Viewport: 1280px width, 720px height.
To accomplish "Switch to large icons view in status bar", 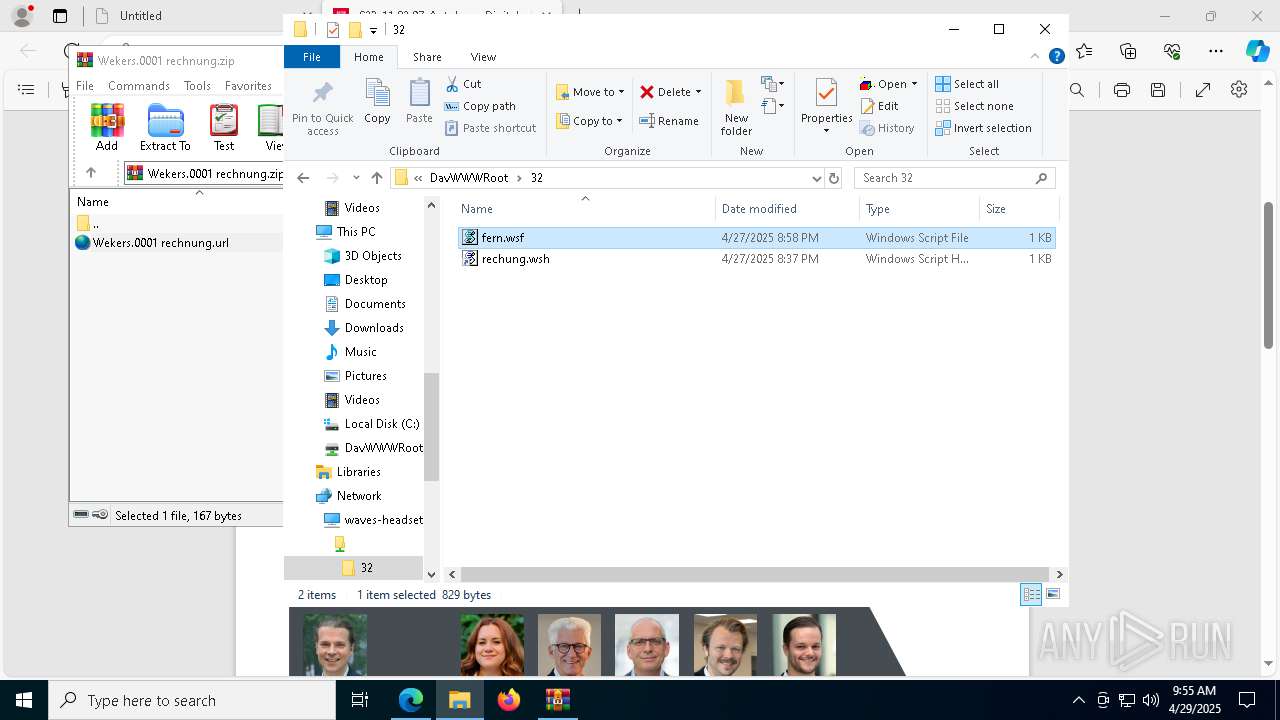I will pyautogui.click(x=1052, y=594).
